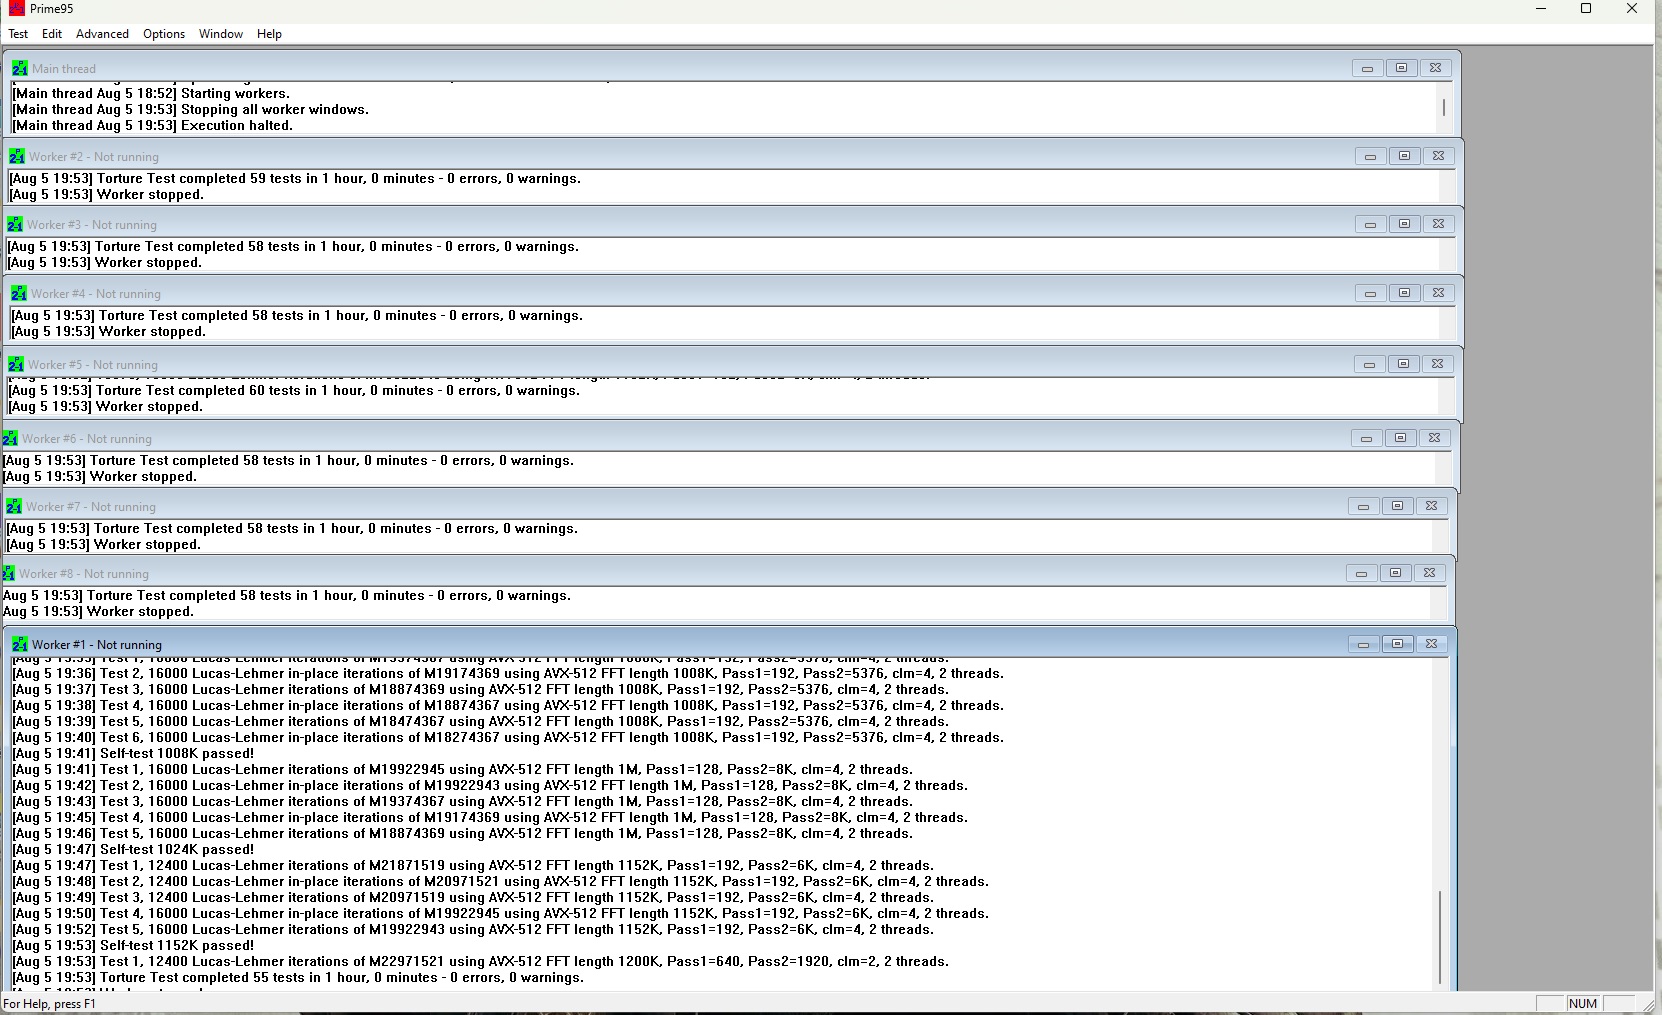
Task: Click the Worker #5 window icon
Action: click(16, 365)
